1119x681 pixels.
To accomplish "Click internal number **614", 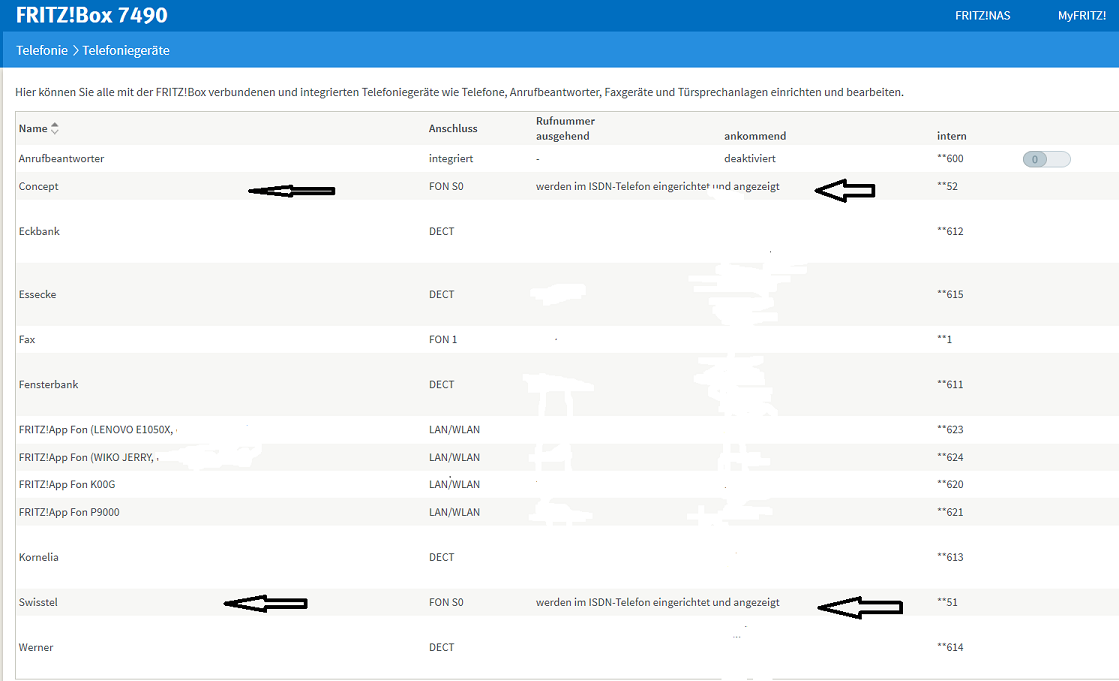I will 950,647.
